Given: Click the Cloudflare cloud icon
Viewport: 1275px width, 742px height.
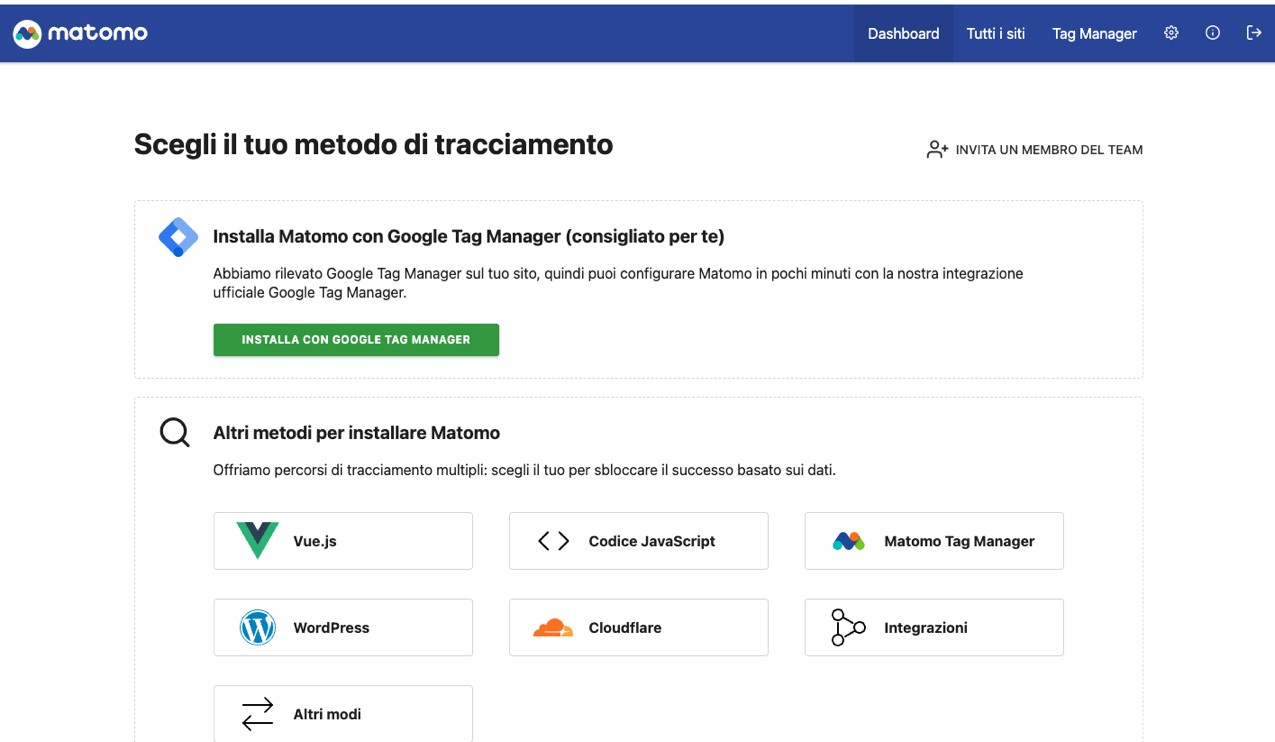Looking at the screenshot, I should (x=552, y=628).
